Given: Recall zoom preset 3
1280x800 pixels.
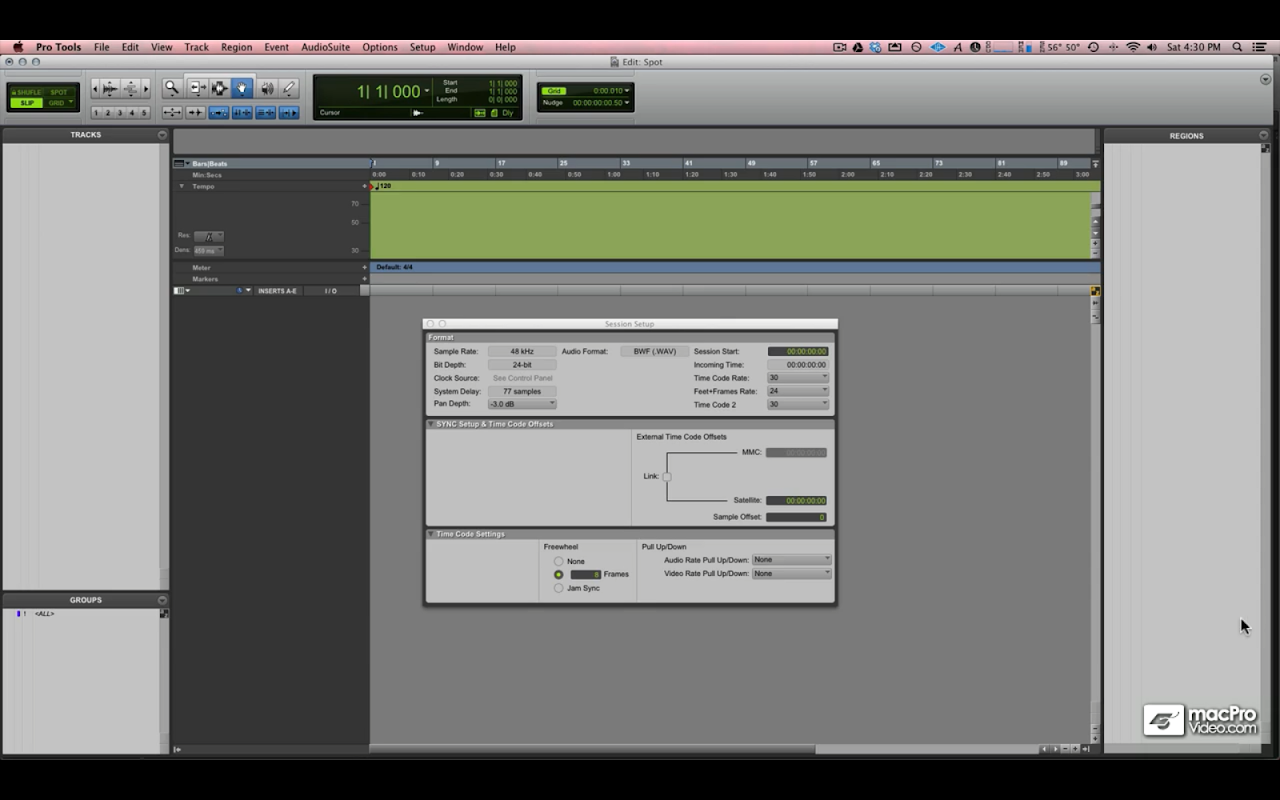Looking at the screenshot, I should coord(120,113).
